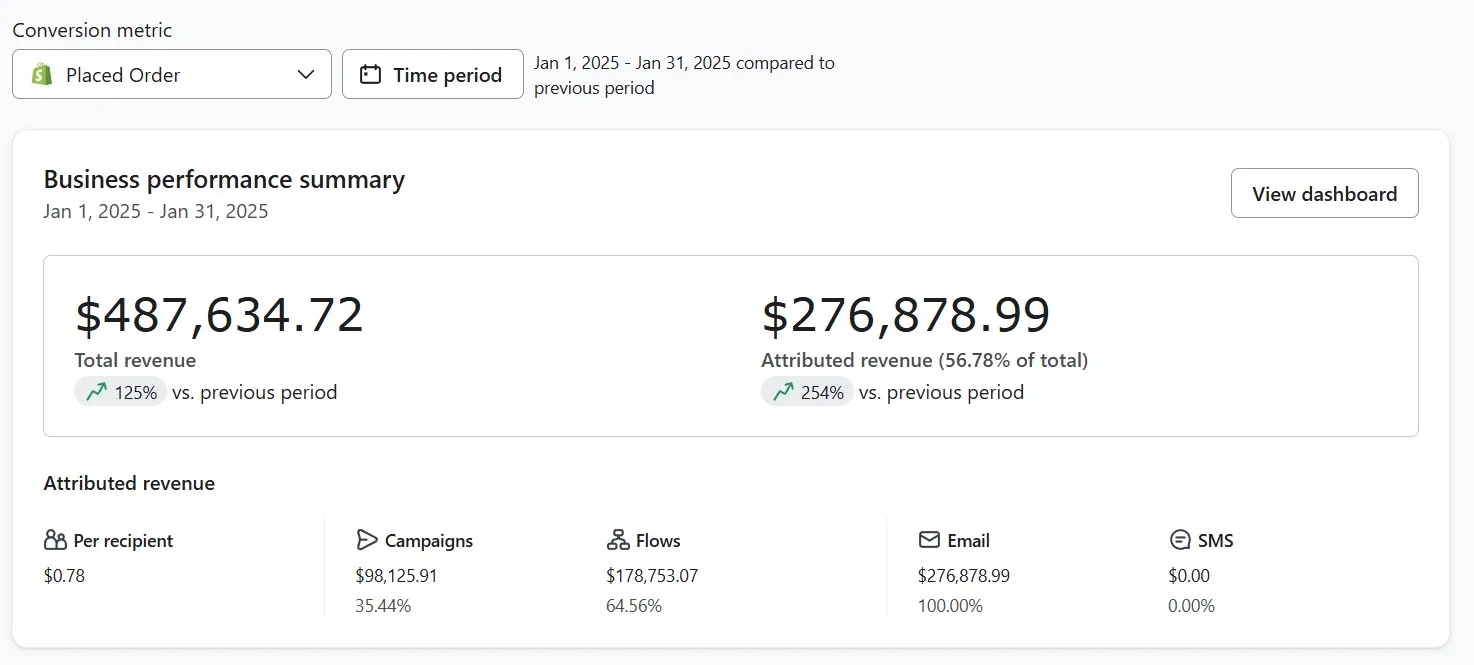Image resolution: width=1474 pixels, height=665 pixels.
Task: Click the Campaigns paper-plane icon
Action: [367, 541]
